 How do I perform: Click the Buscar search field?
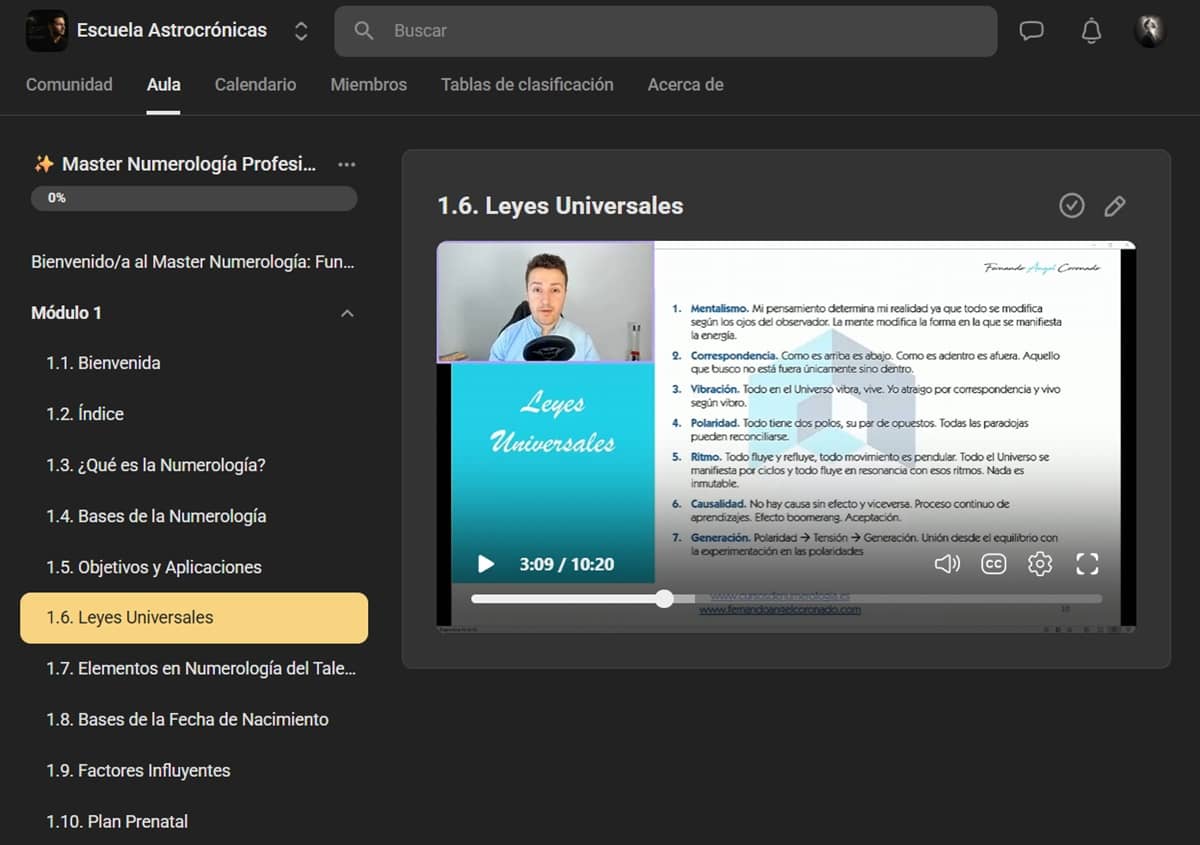point(666,31)
